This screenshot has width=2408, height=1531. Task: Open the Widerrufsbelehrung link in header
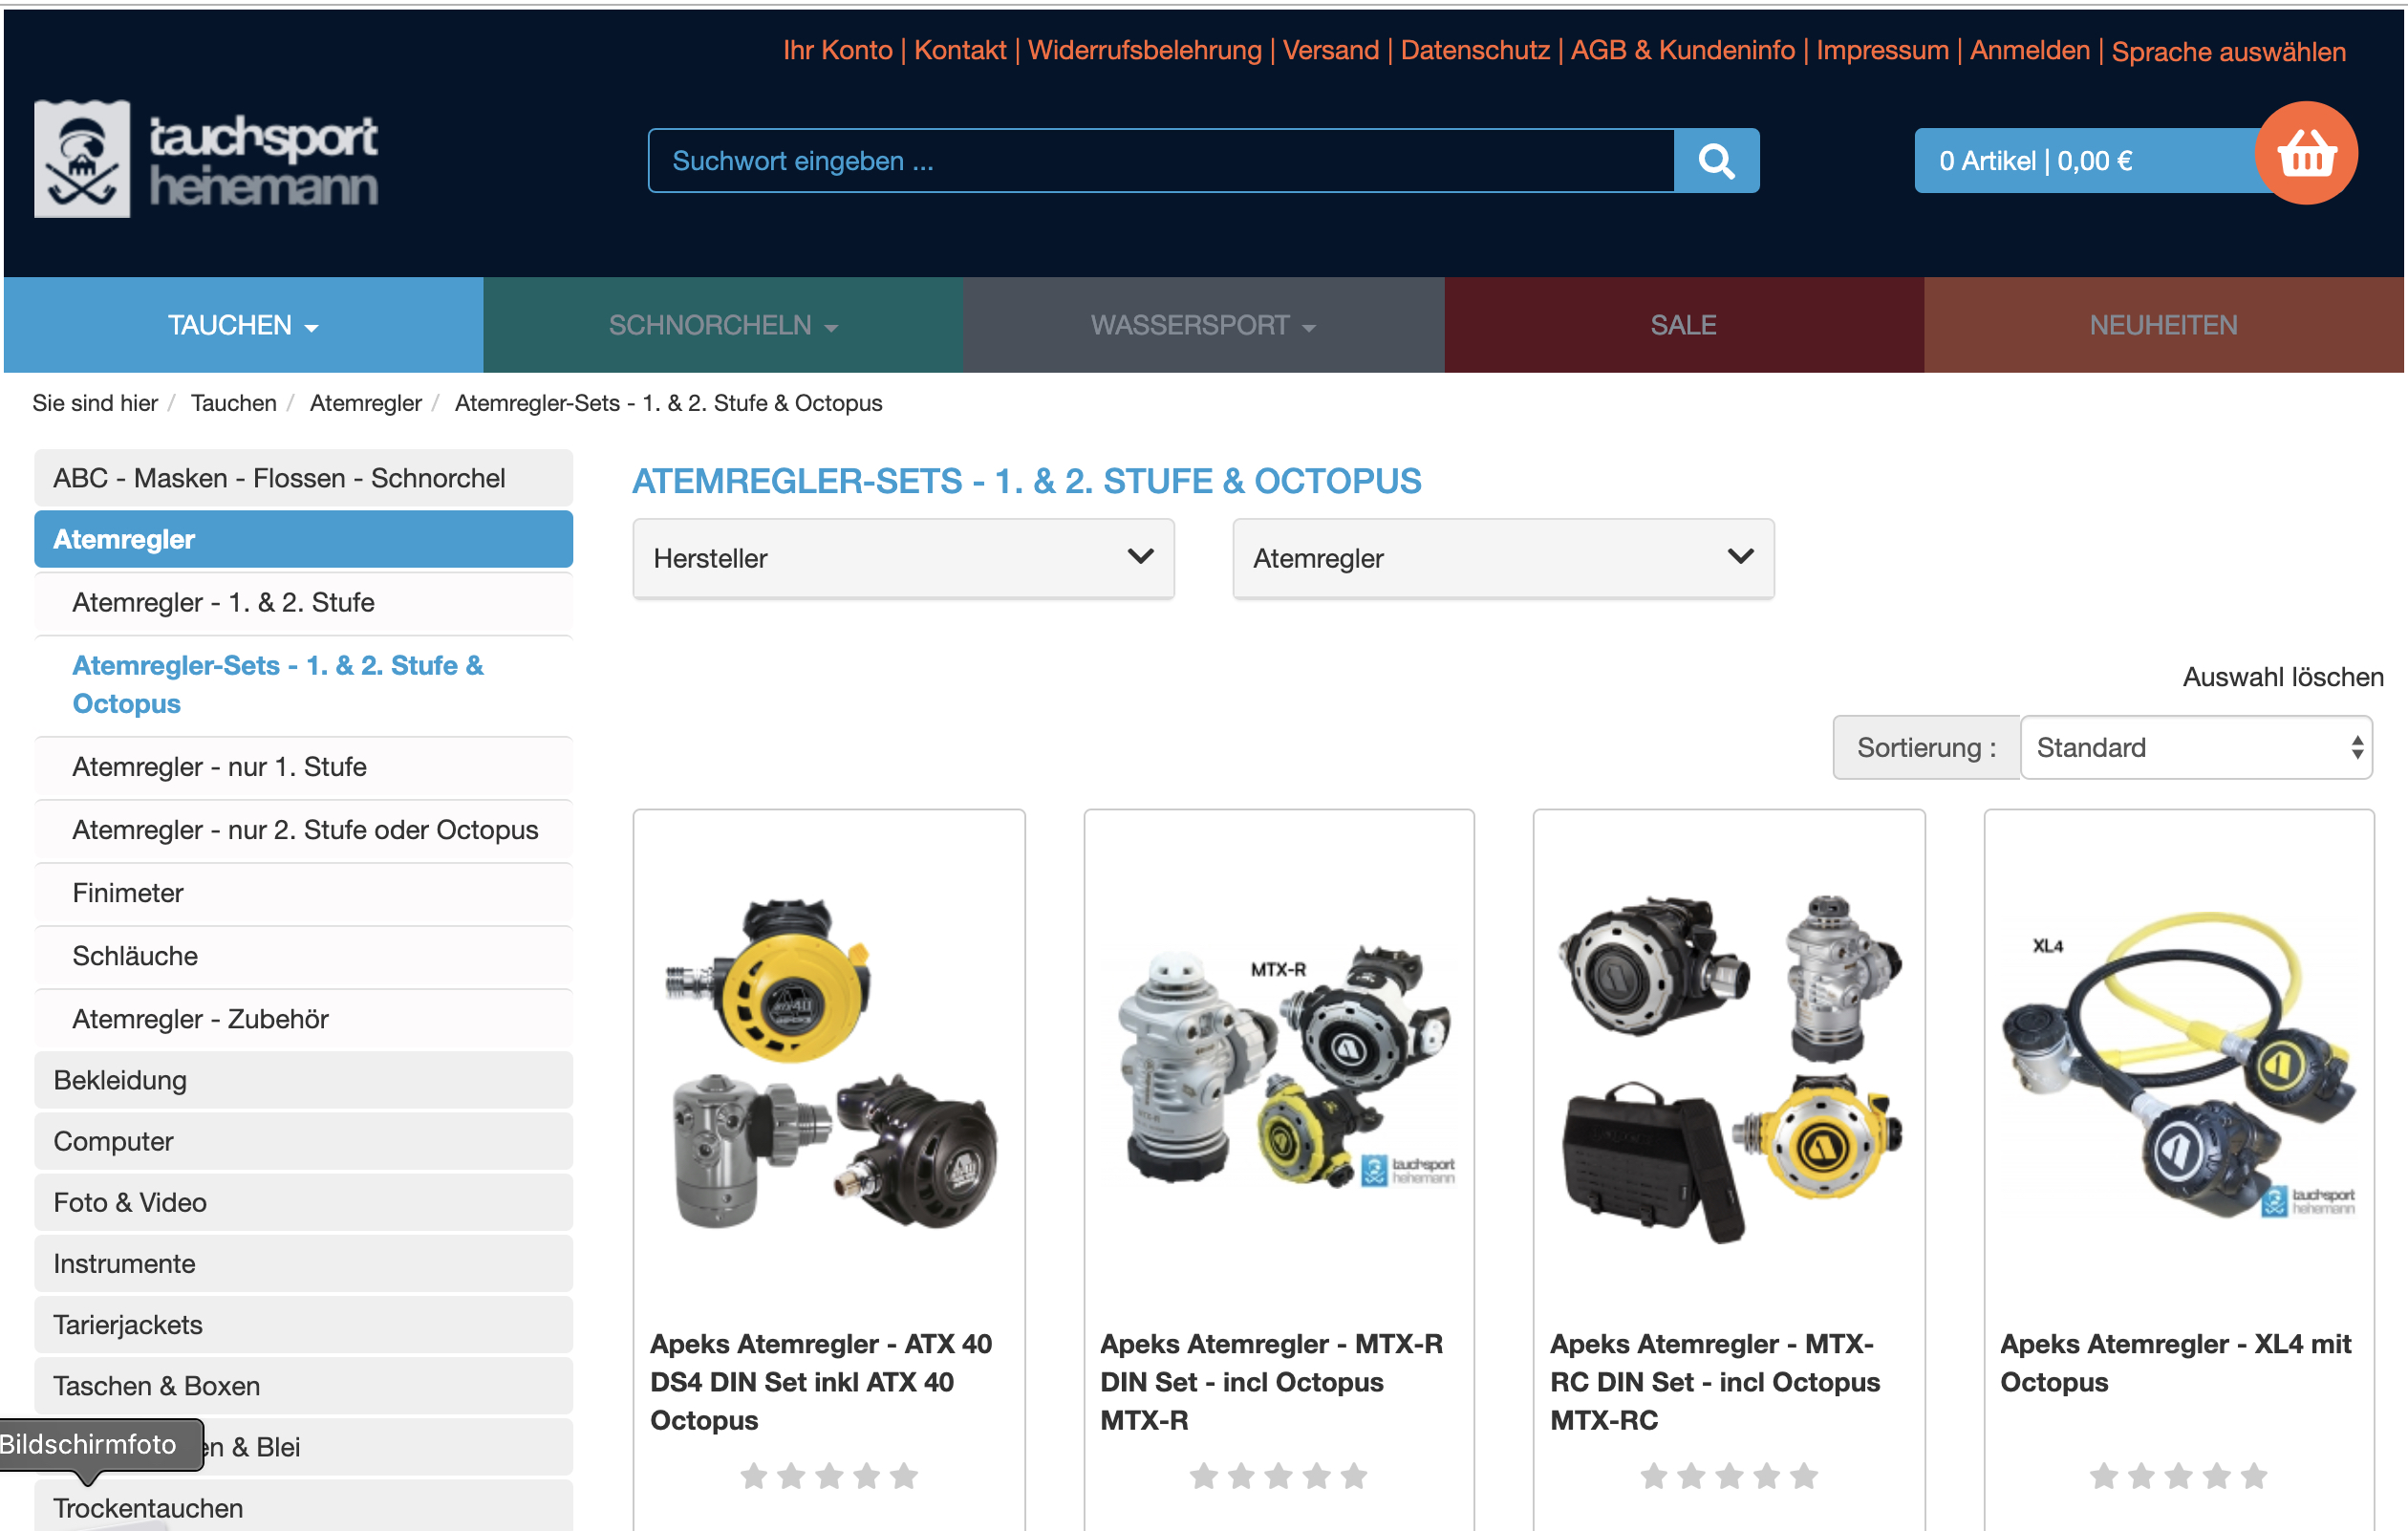point(1144,50)
